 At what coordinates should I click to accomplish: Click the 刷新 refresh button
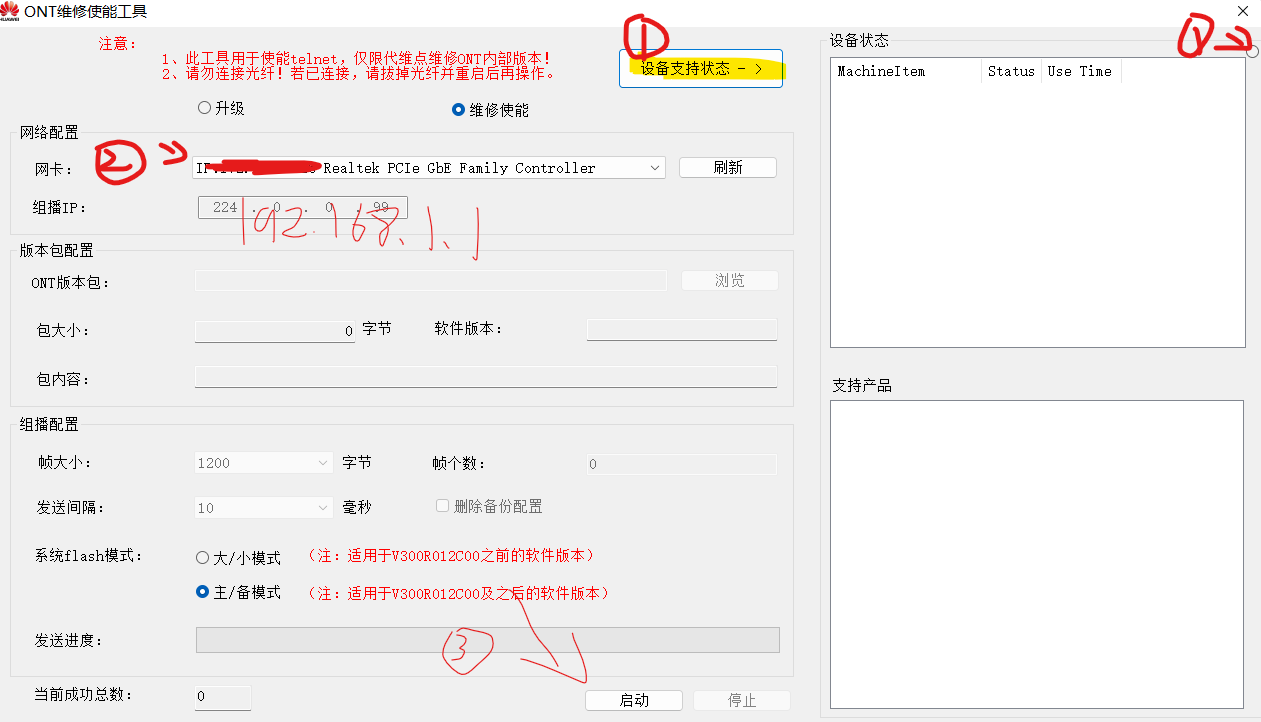[728, 168]
